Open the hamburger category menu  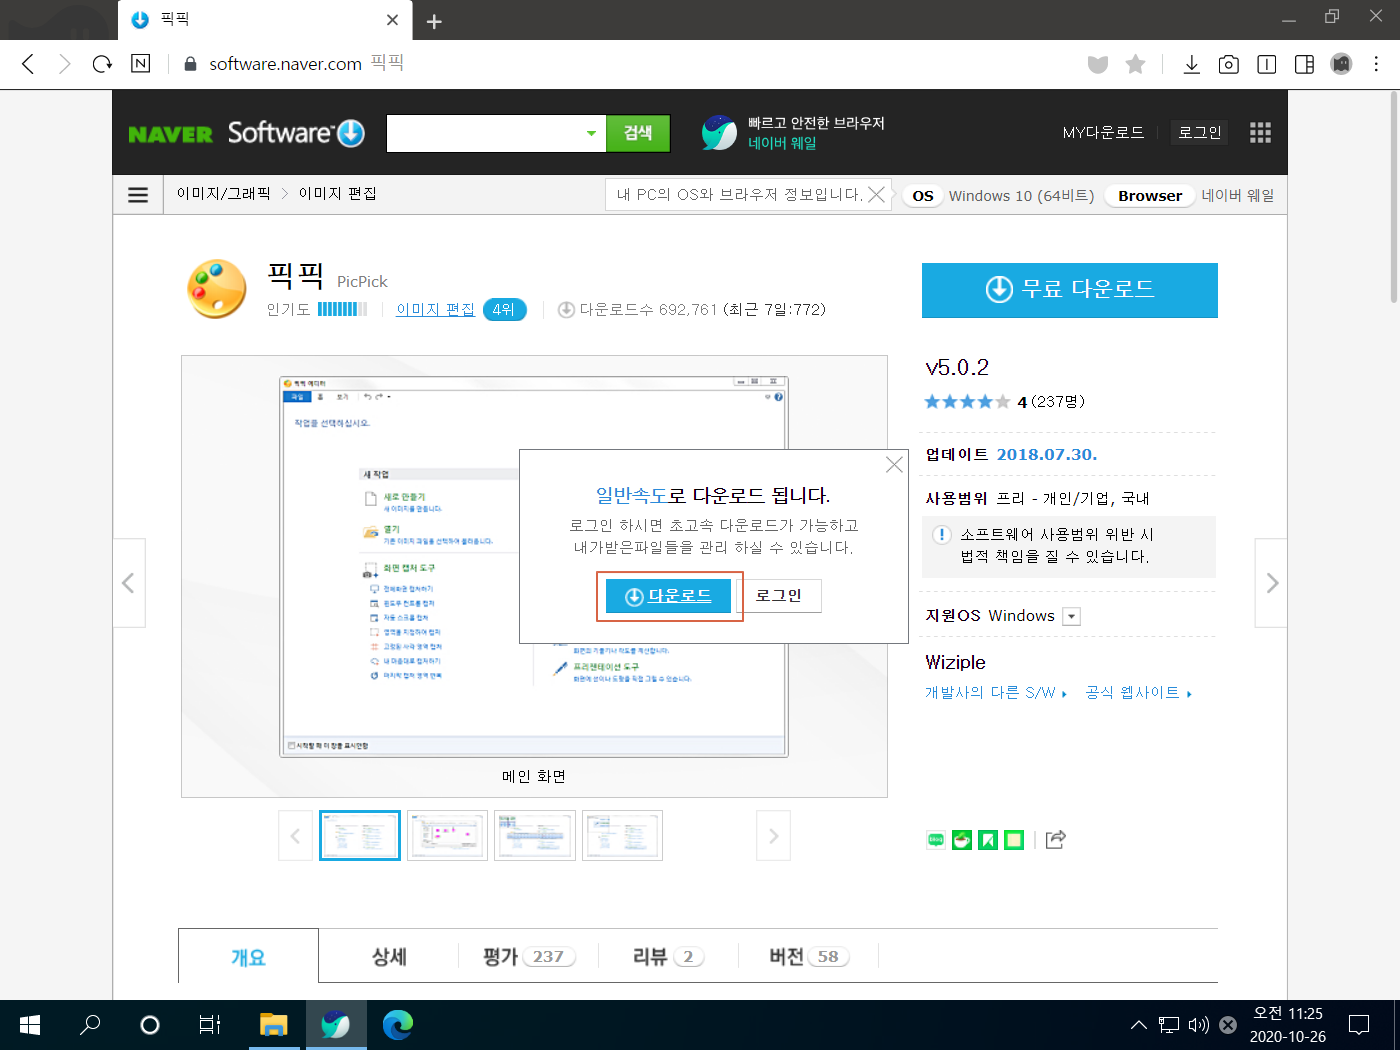pos(138,195)
